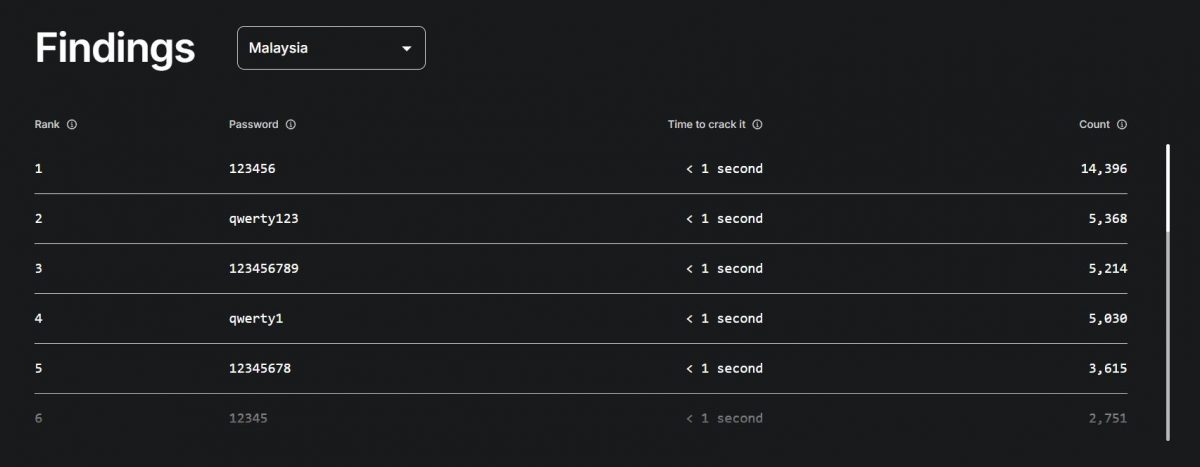Click the Time to crack it header
The width and height of the screenshot is (1200, 467).
pyautogui.click(x=707, y=125)
